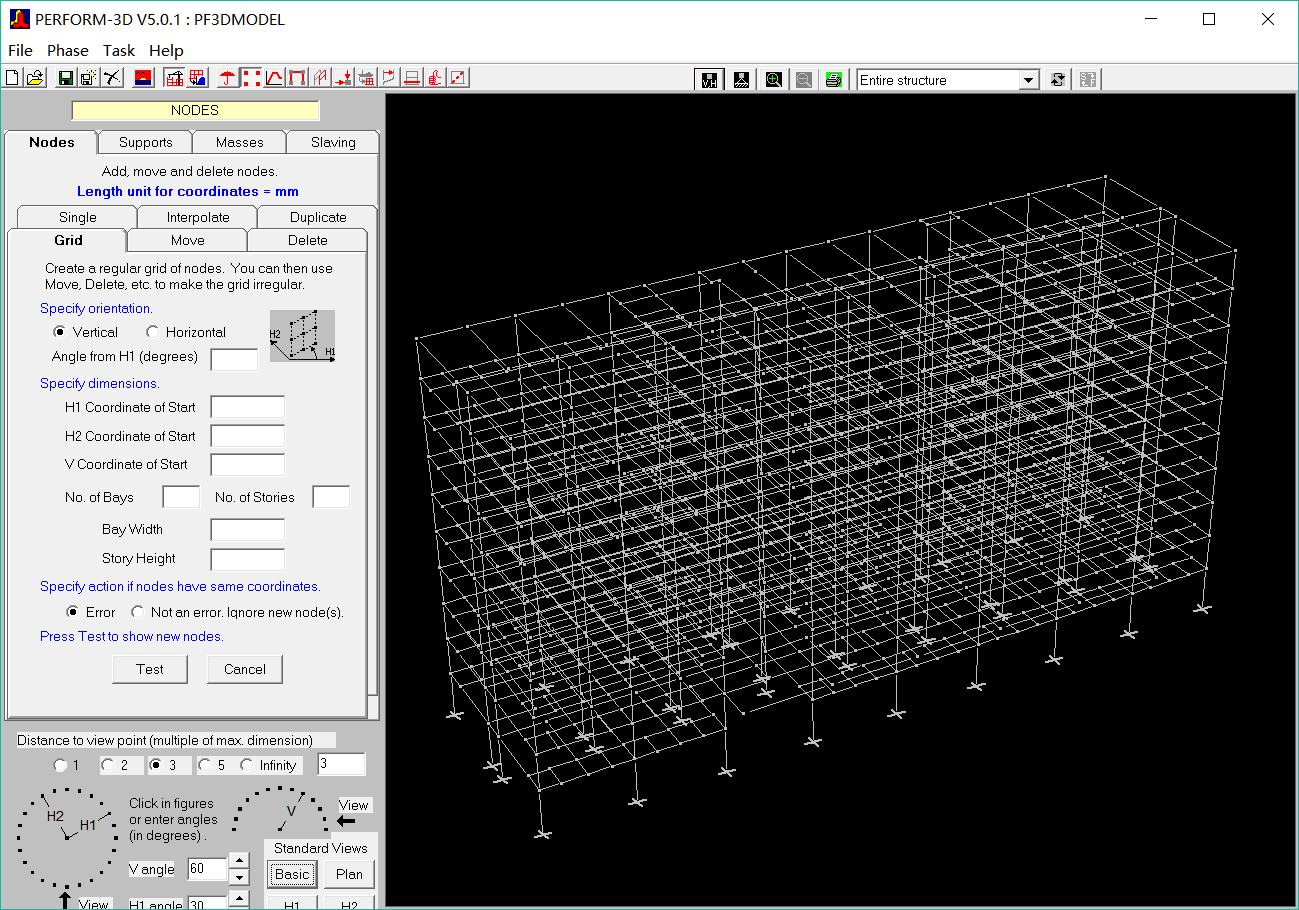
Task: Click the perspective view toolbar icon
Action: pos(741,80)
